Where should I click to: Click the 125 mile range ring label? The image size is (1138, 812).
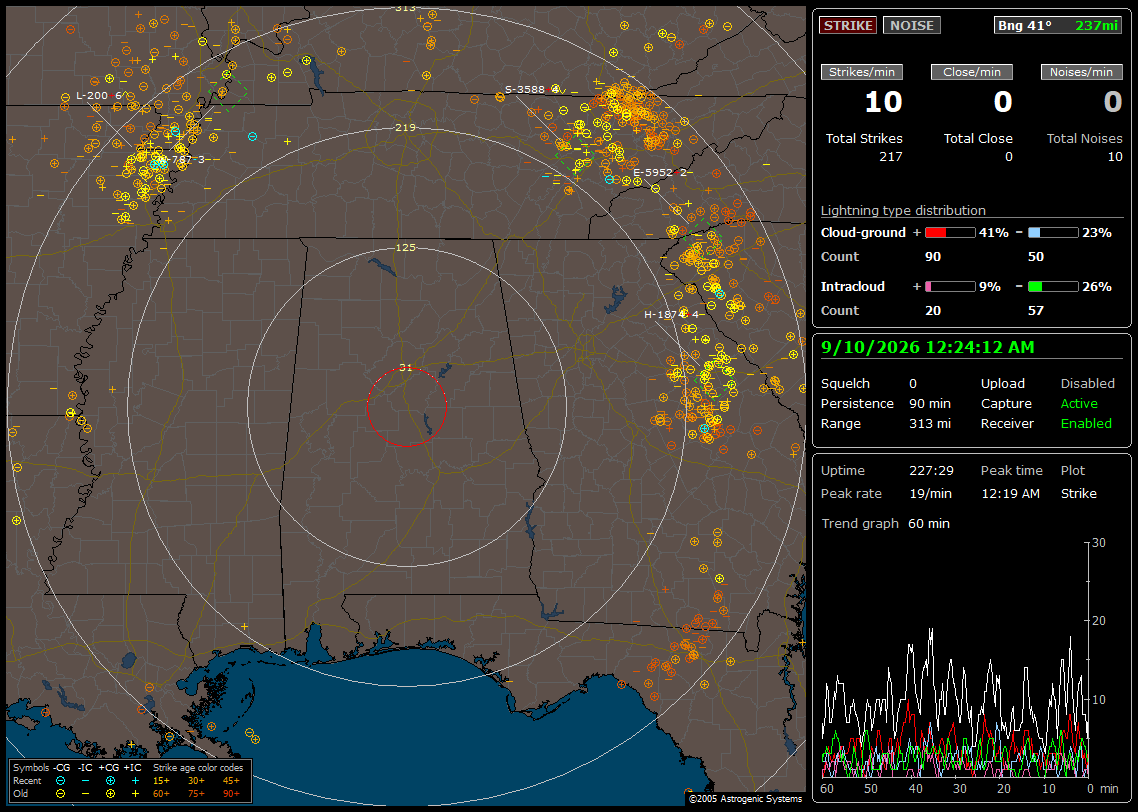coord(405,247)
